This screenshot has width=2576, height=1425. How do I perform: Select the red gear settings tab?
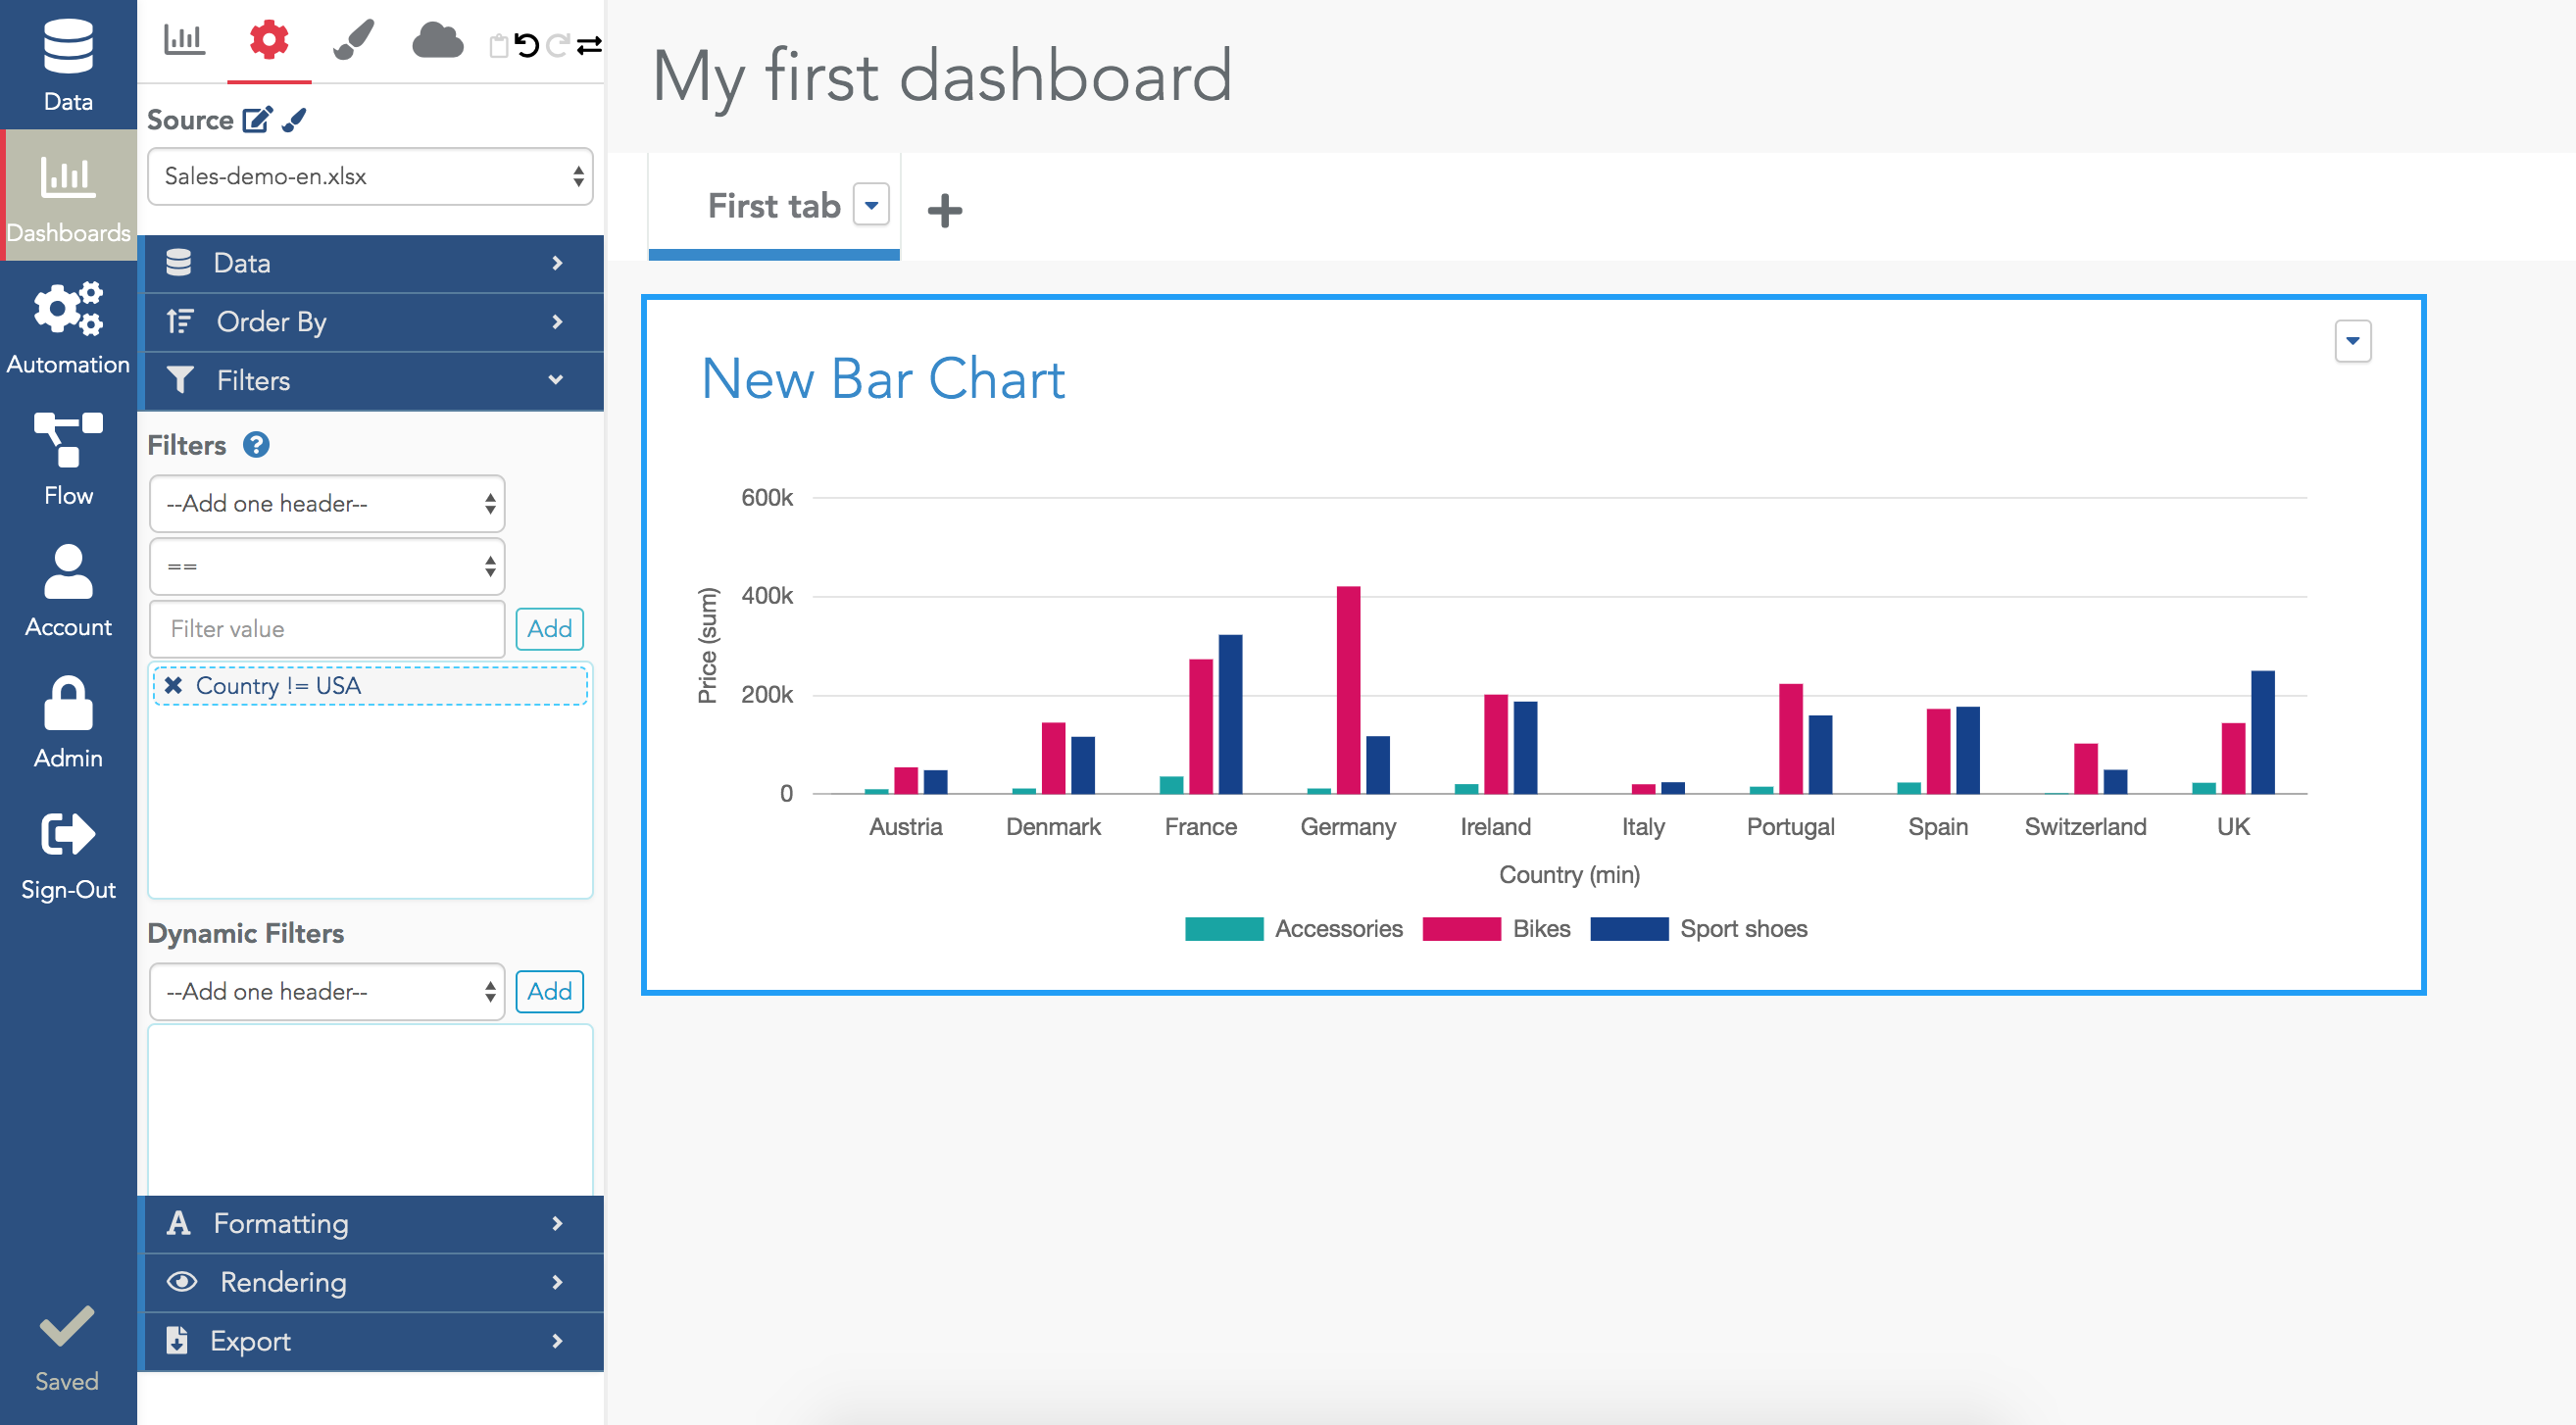click(x=269, y=41)
